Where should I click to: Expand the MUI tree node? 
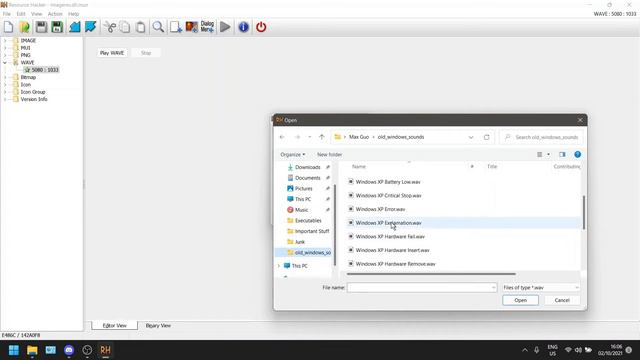point(5,48)
